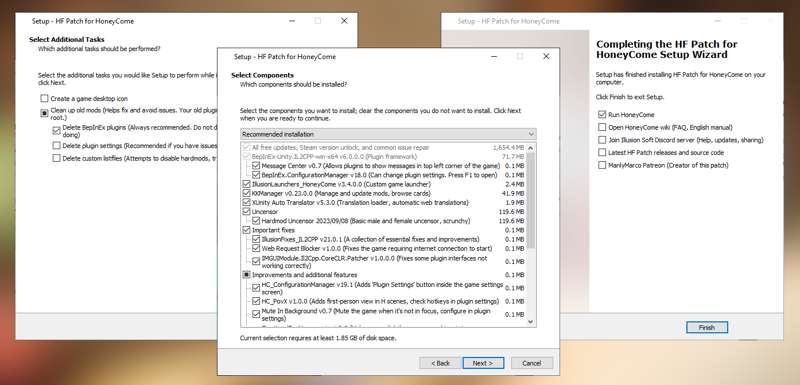
Task: Enable Latest HF Patch releases checkbox
Action: point(602,152)
